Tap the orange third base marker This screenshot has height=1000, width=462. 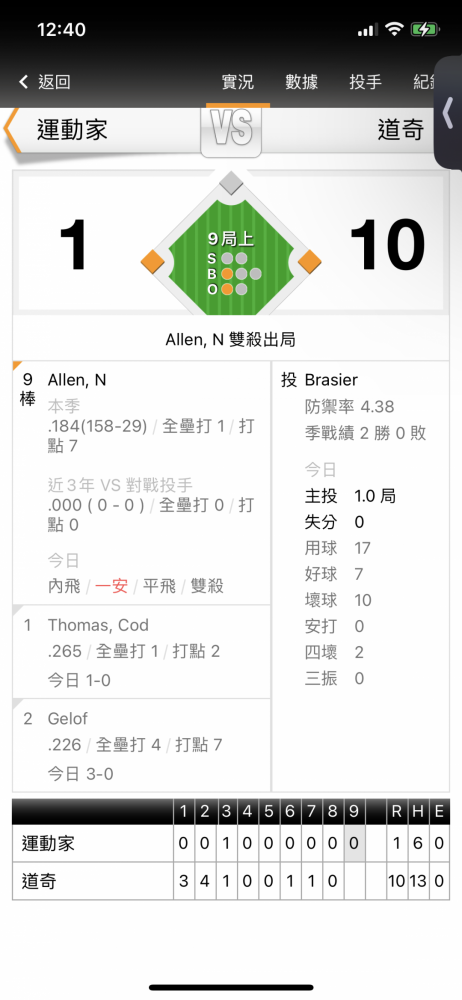click(x=153, y=261)
